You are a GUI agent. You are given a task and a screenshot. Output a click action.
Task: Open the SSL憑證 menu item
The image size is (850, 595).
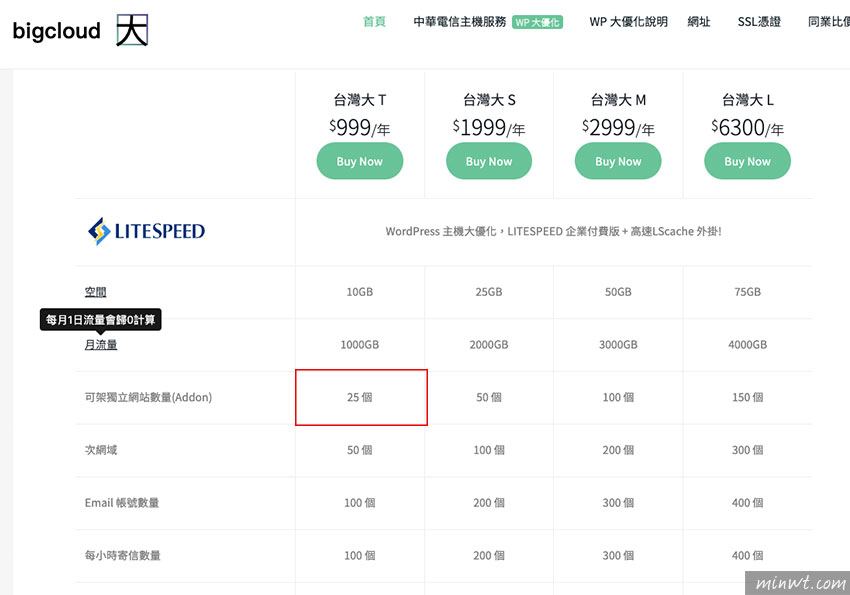pos(759,22)
